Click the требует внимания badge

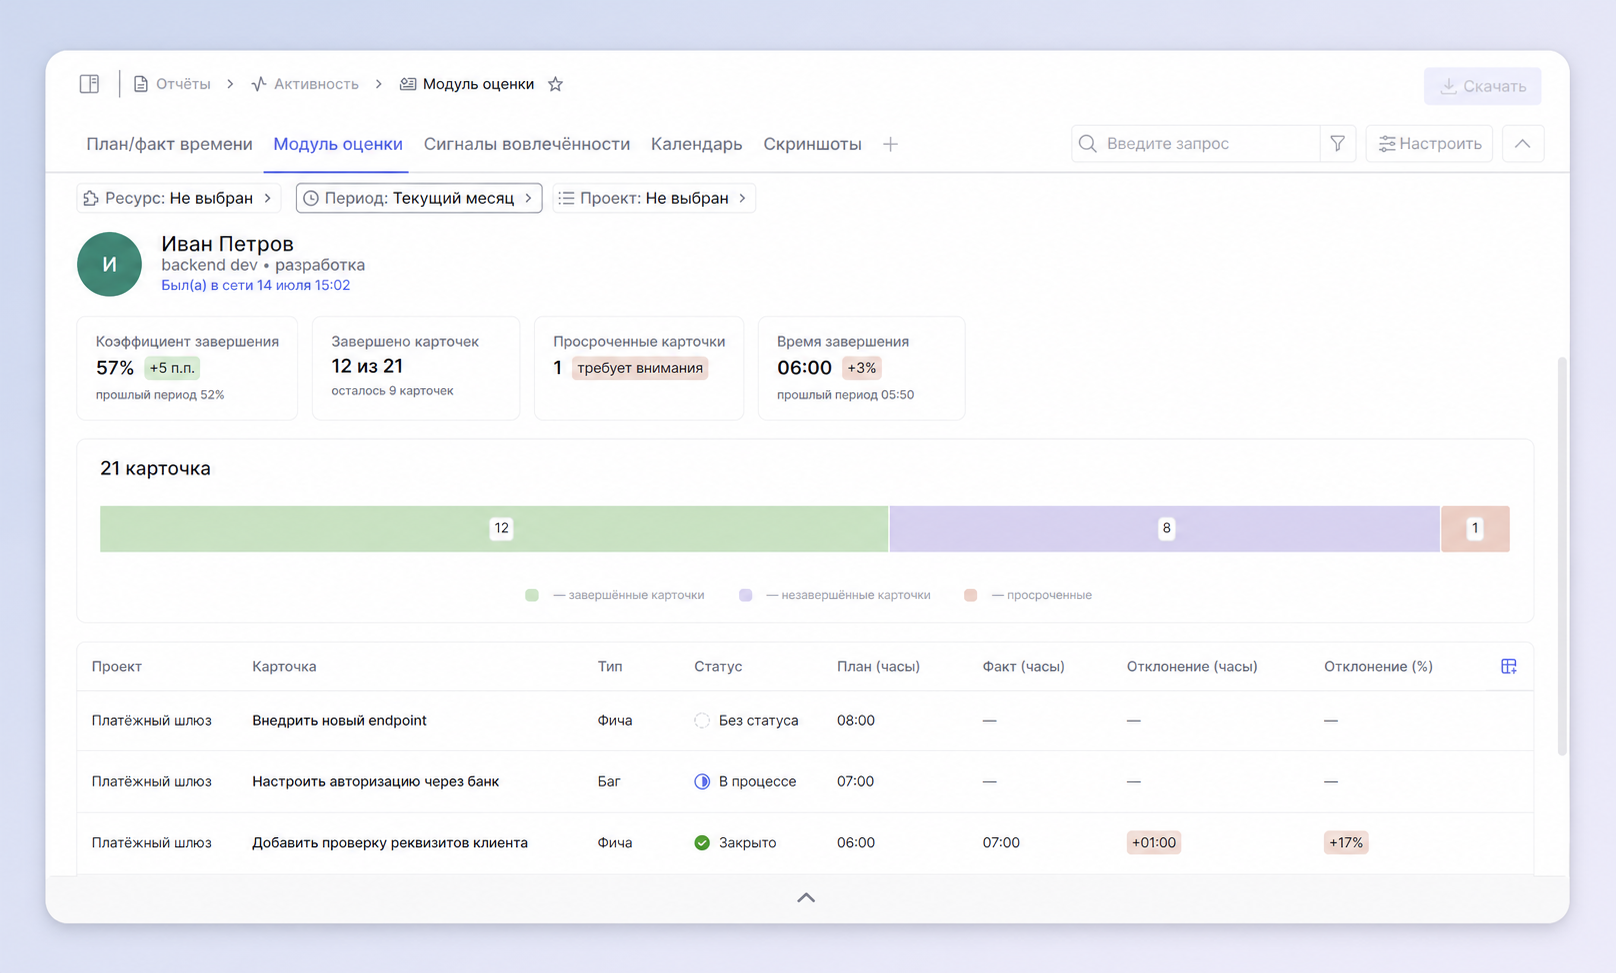640,368
